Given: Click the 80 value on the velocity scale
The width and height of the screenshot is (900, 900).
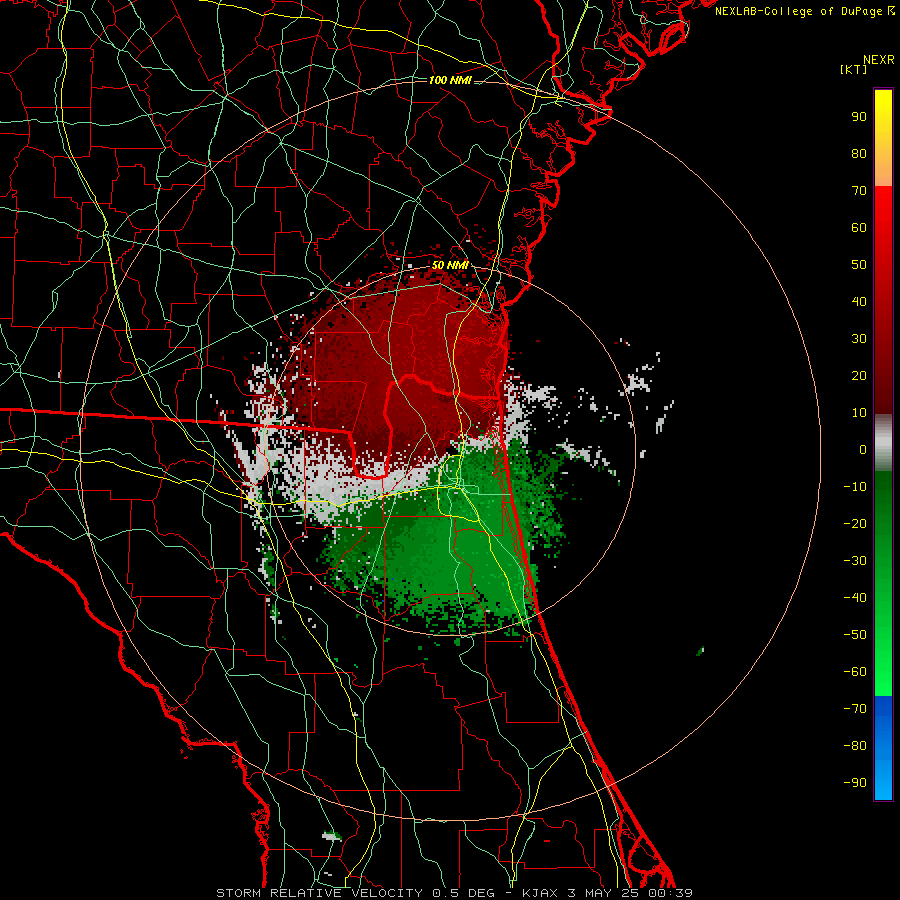Looking at the screenshot, I should pyautogui.click(x=859, y=154).
